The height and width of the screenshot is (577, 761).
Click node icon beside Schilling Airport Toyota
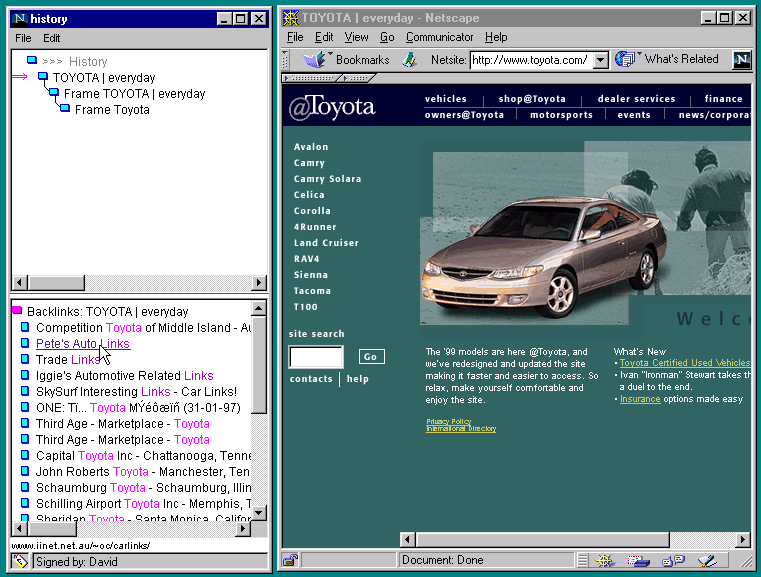coord(25,503)
